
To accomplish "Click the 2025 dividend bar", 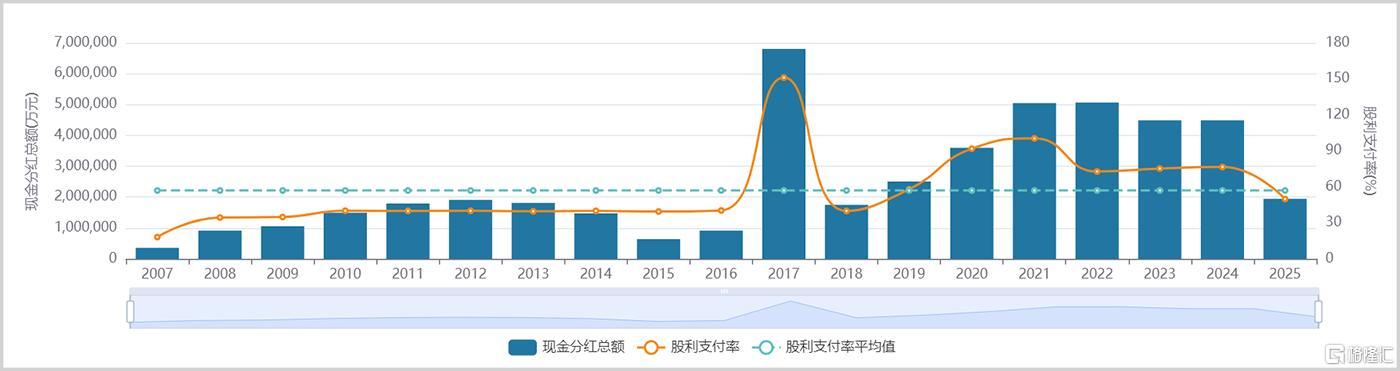I will [1285, 229].
